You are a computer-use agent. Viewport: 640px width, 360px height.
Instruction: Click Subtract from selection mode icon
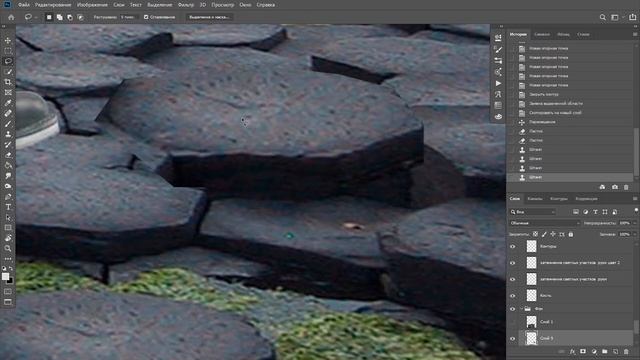coord(70,17)
